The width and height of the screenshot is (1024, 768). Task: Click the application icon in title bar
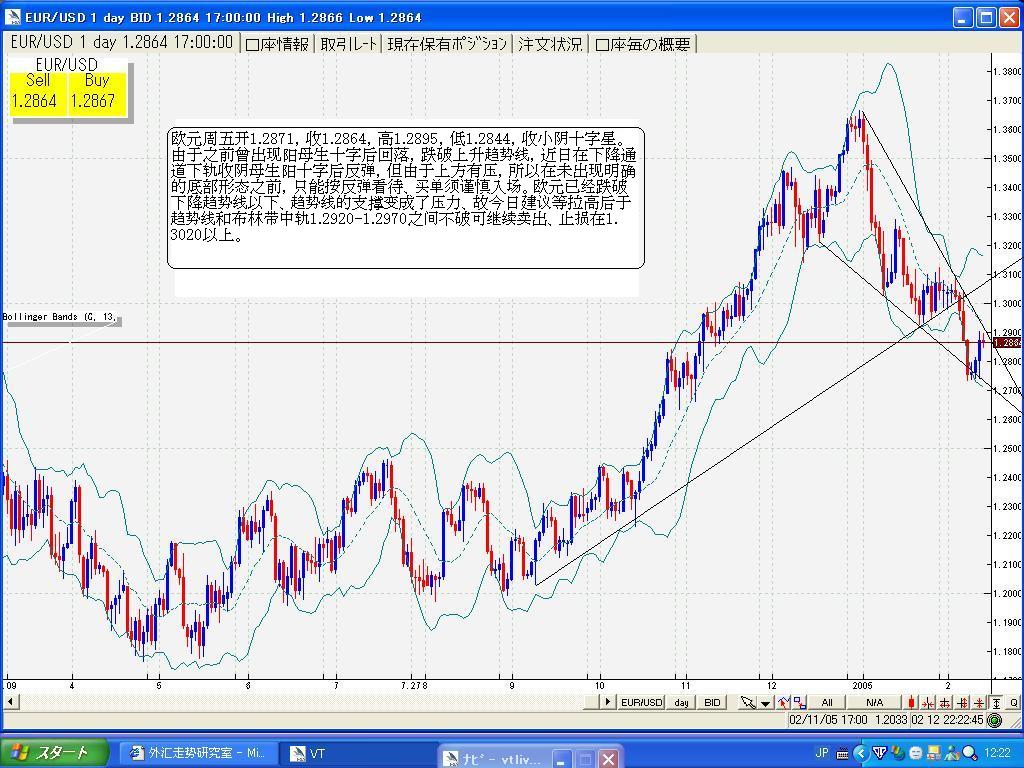(12, 17)
